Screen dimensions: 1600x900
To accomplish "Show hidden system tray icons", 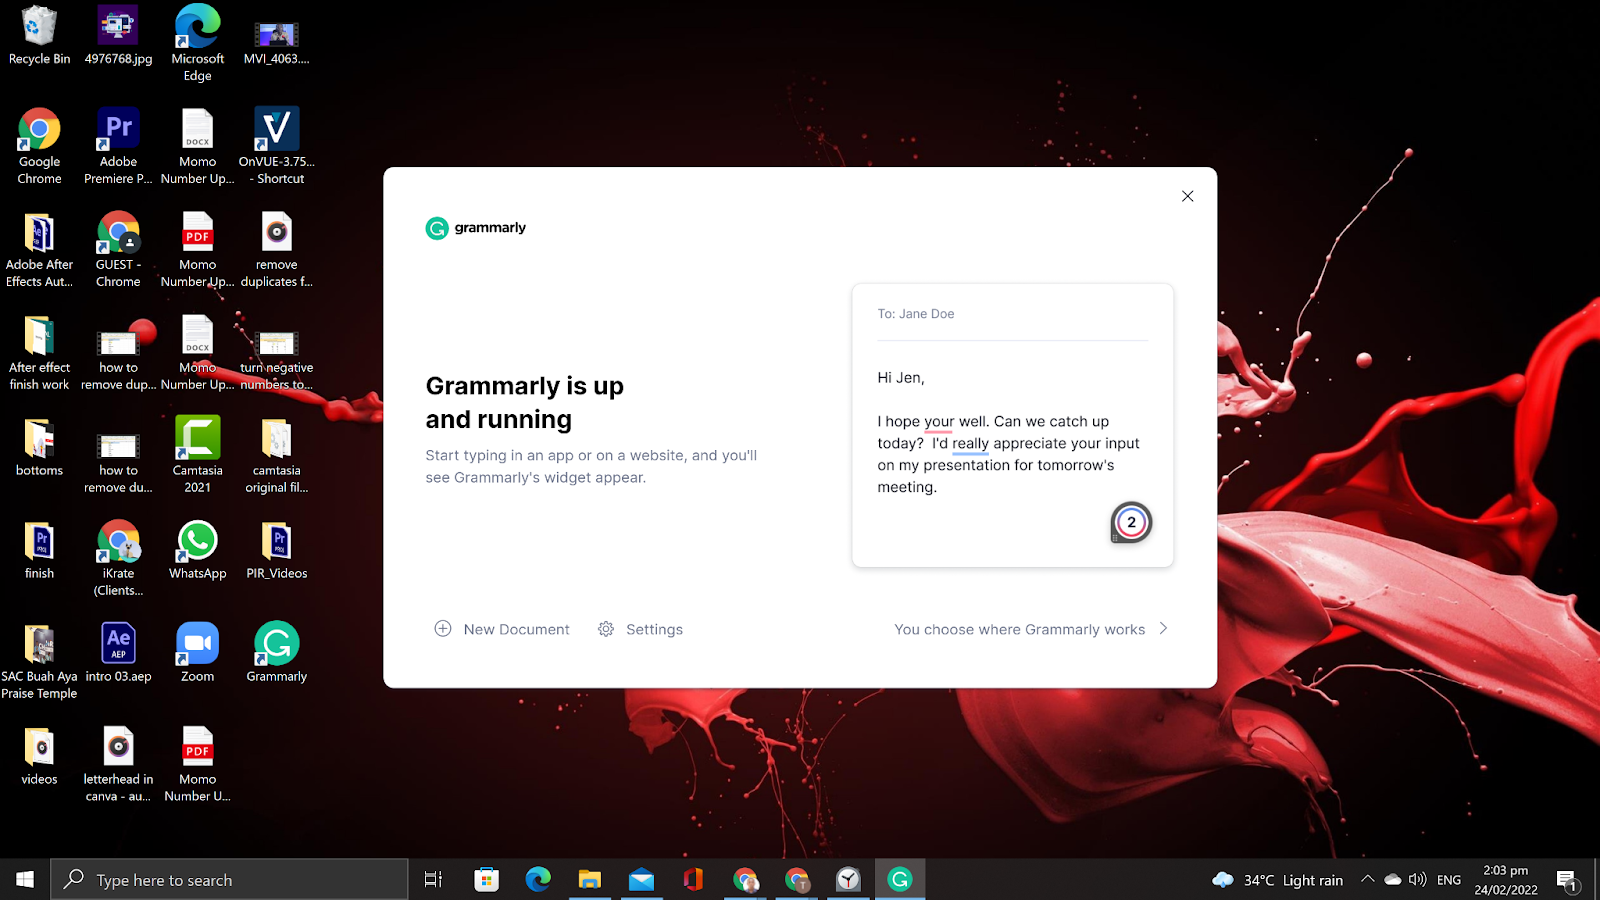I will tap(1367, 879).
